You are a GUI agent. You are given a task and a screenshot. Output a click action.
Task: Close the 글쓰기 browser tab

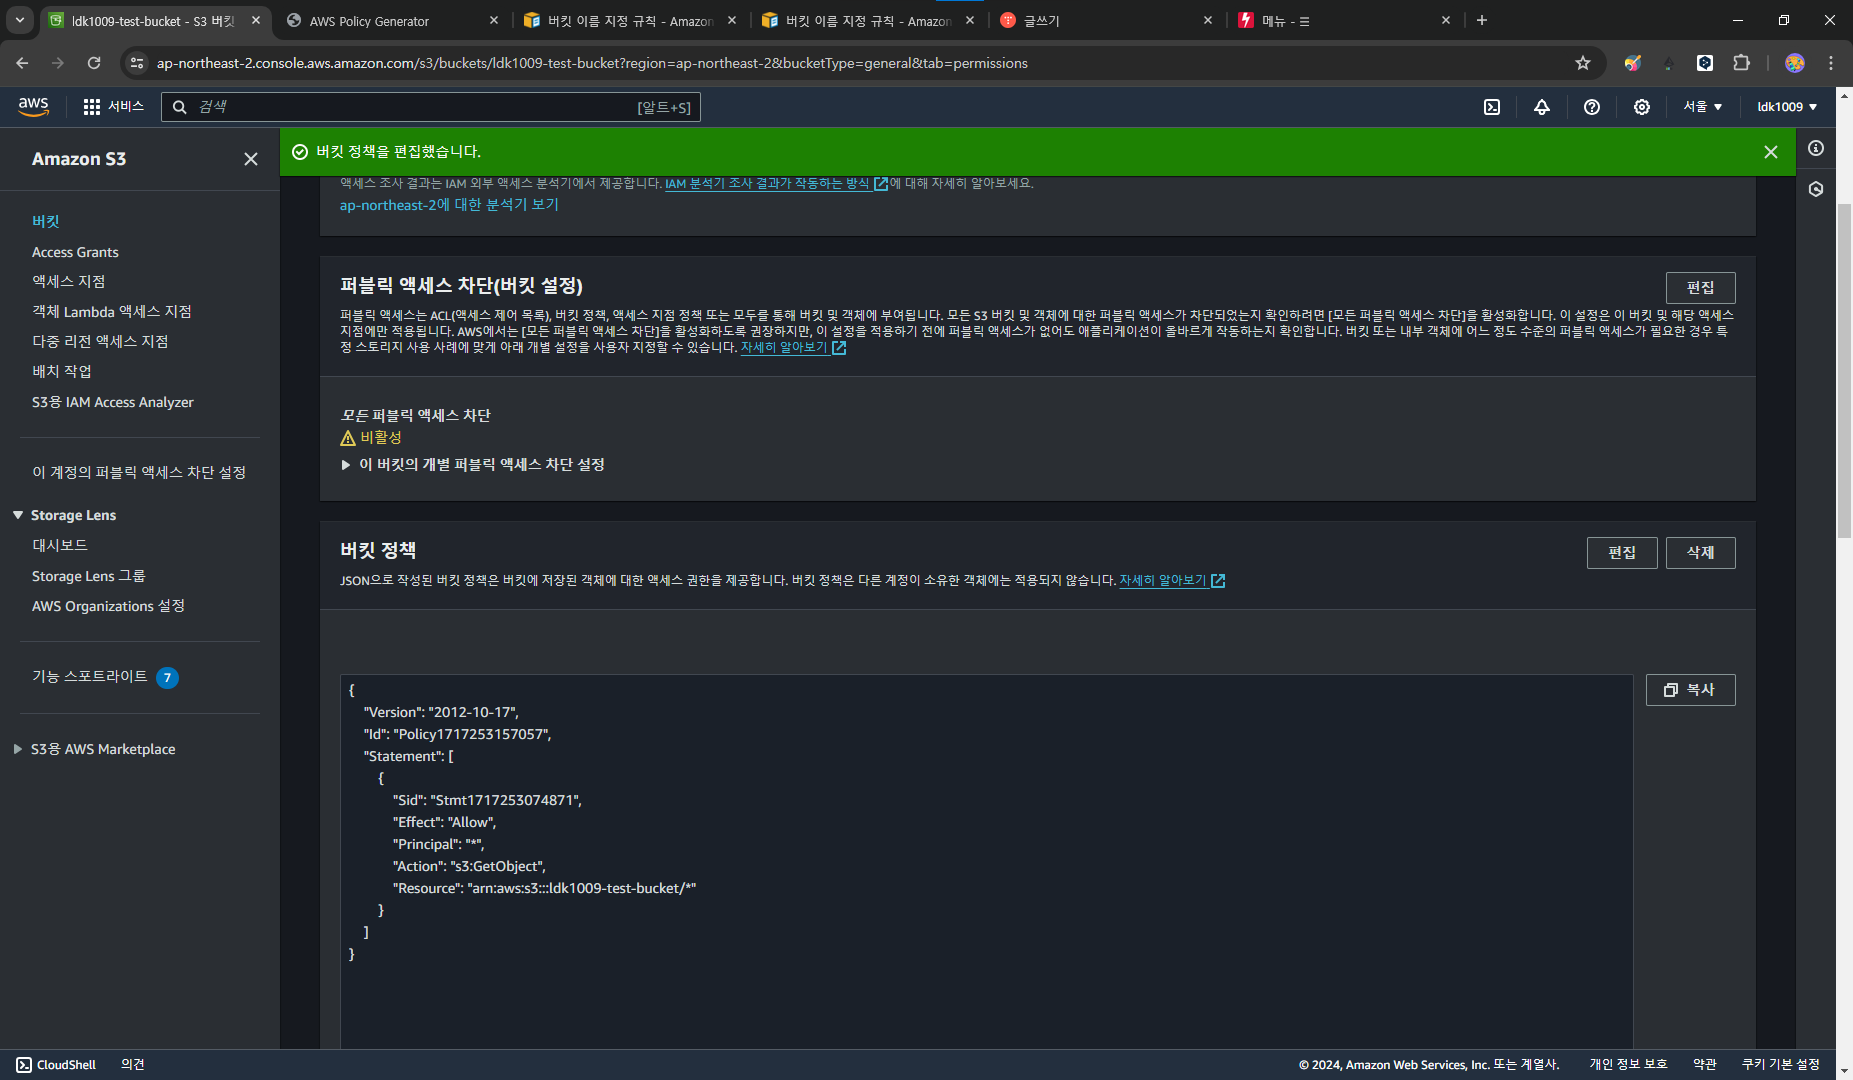coord(1208,20)
